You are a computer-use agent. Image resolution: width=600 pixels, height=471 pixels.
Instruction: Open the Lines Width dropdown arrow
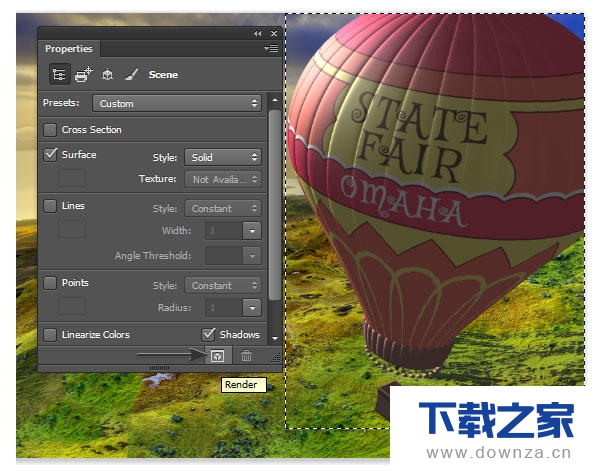[x=252, y=231]
